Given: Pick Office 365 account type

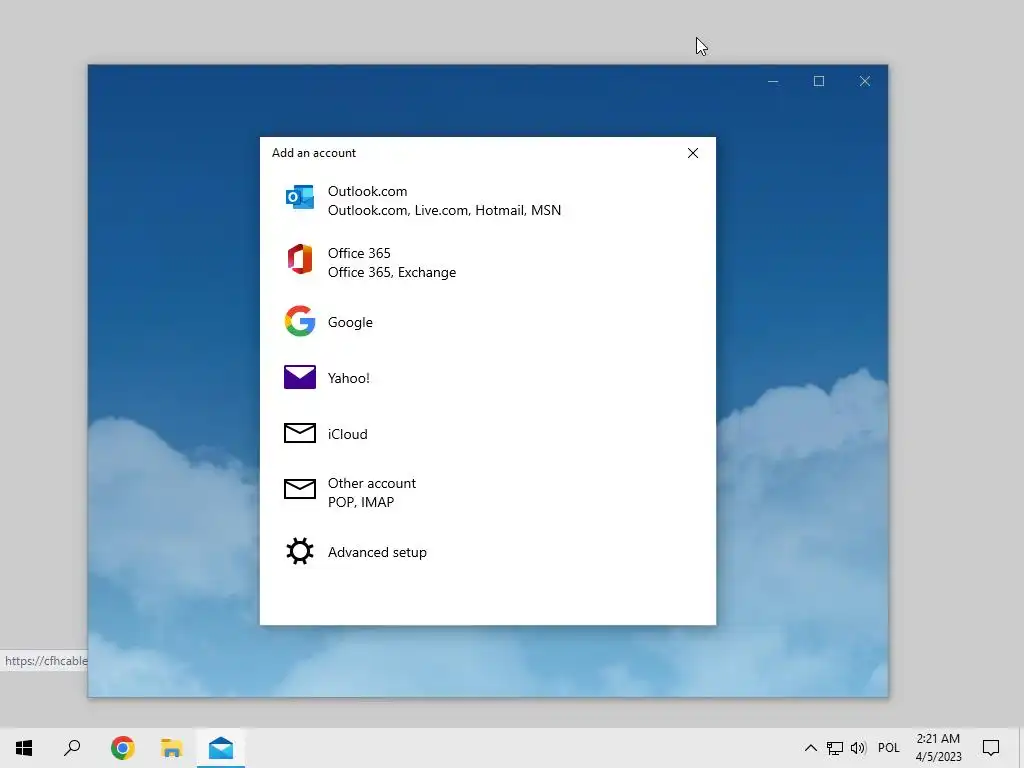Looking at the screenshot, I should point(488,263).
